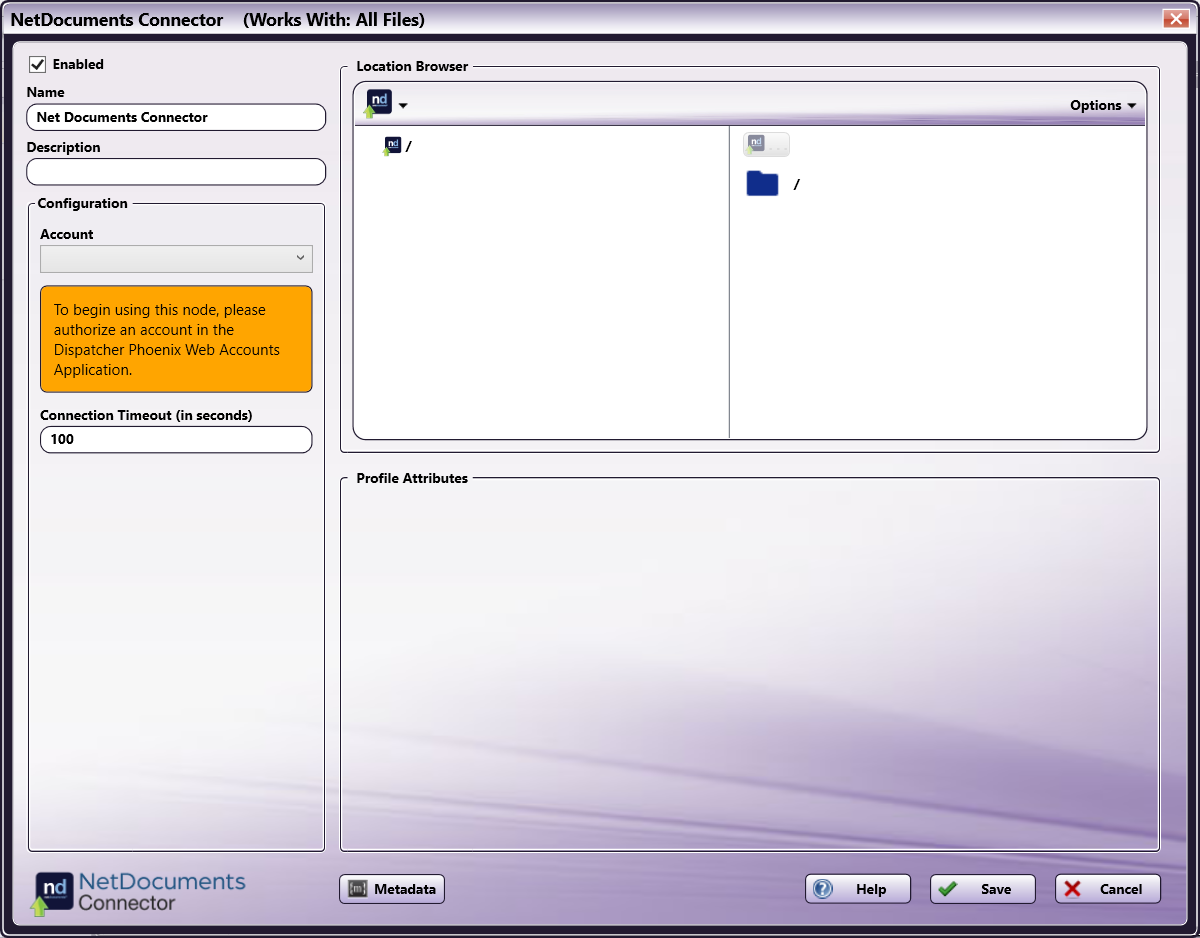Screen dimensions: 1200x938
Task: Cancel the dialog
Action: (x=1108, y=889)
